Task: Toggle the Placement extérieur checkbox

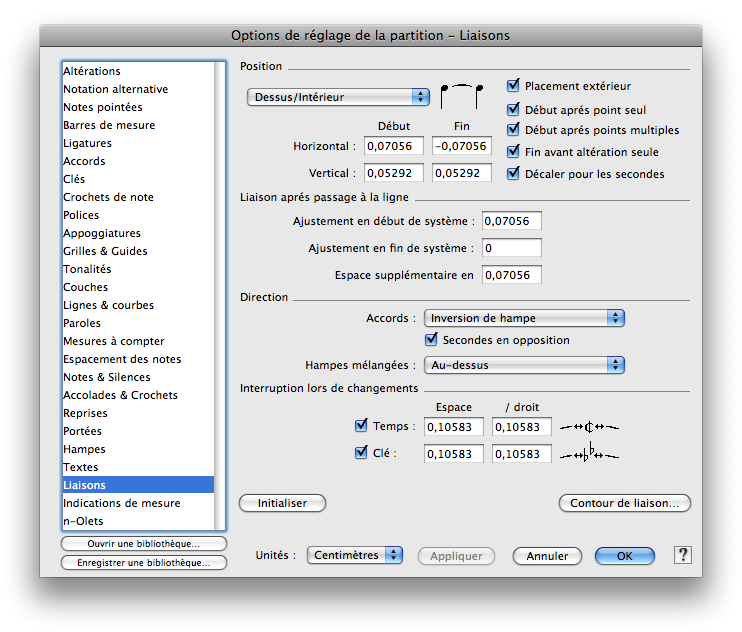Action: [515, 86]
